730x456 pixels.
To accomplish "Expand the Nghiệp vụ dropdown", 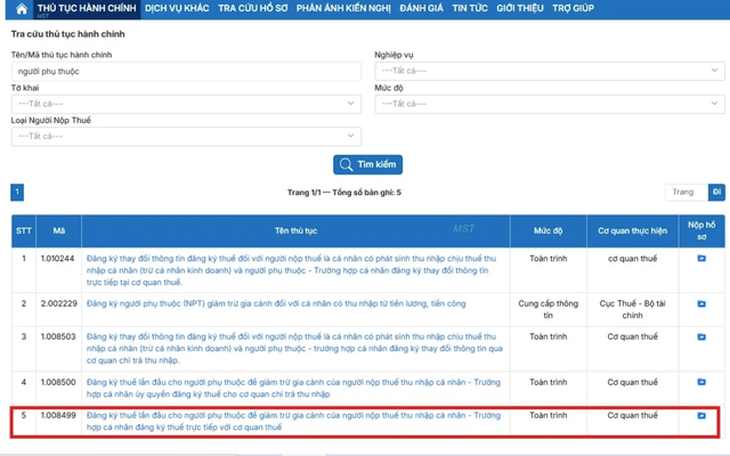I will coord(549,71).
